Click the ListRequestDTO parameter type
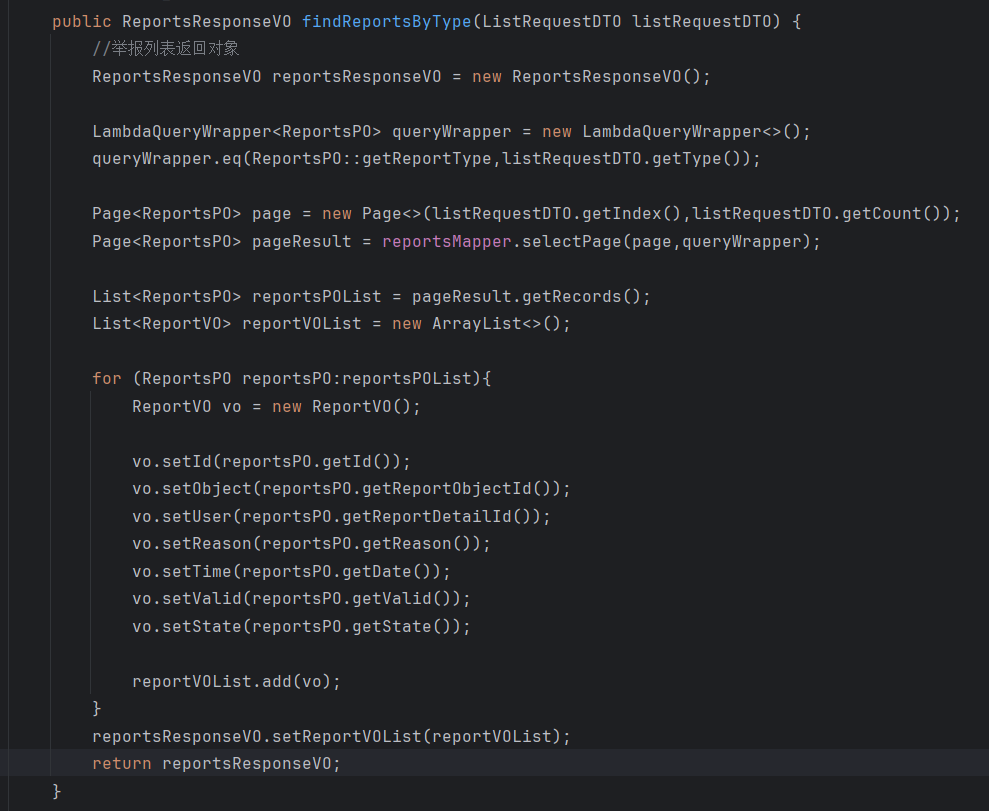This screenshot has height=811, width=989. [552, 21]
